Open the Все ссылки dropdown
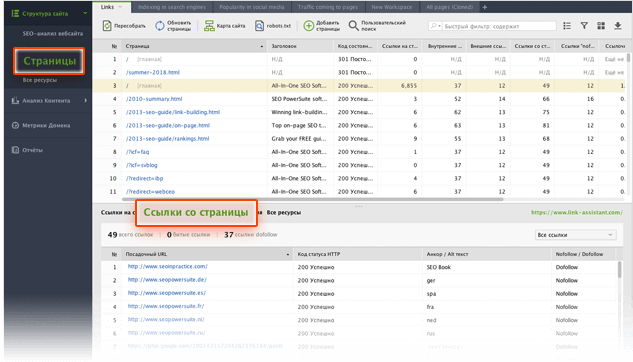Image resolution: width=633 pixels, height=362 pixels. click(x=575, y=235)
